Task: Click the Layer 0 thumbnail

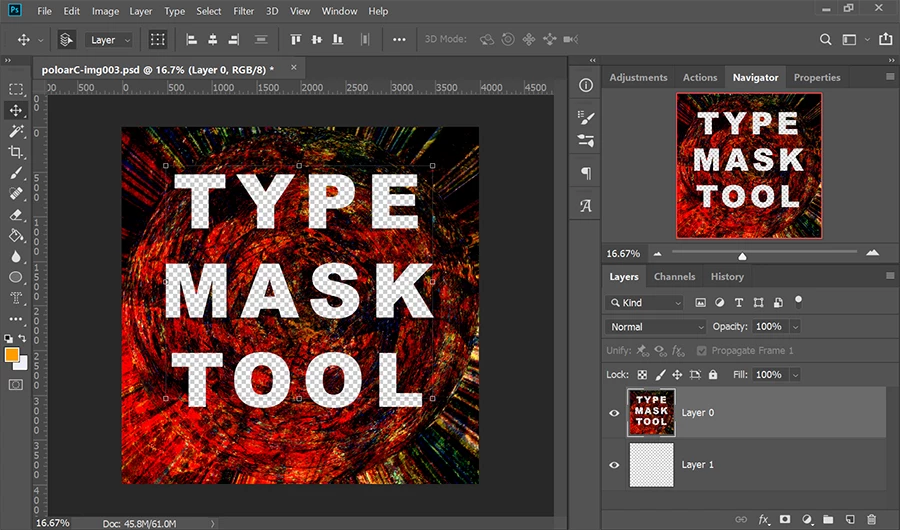Action: (x=650, y=412)
